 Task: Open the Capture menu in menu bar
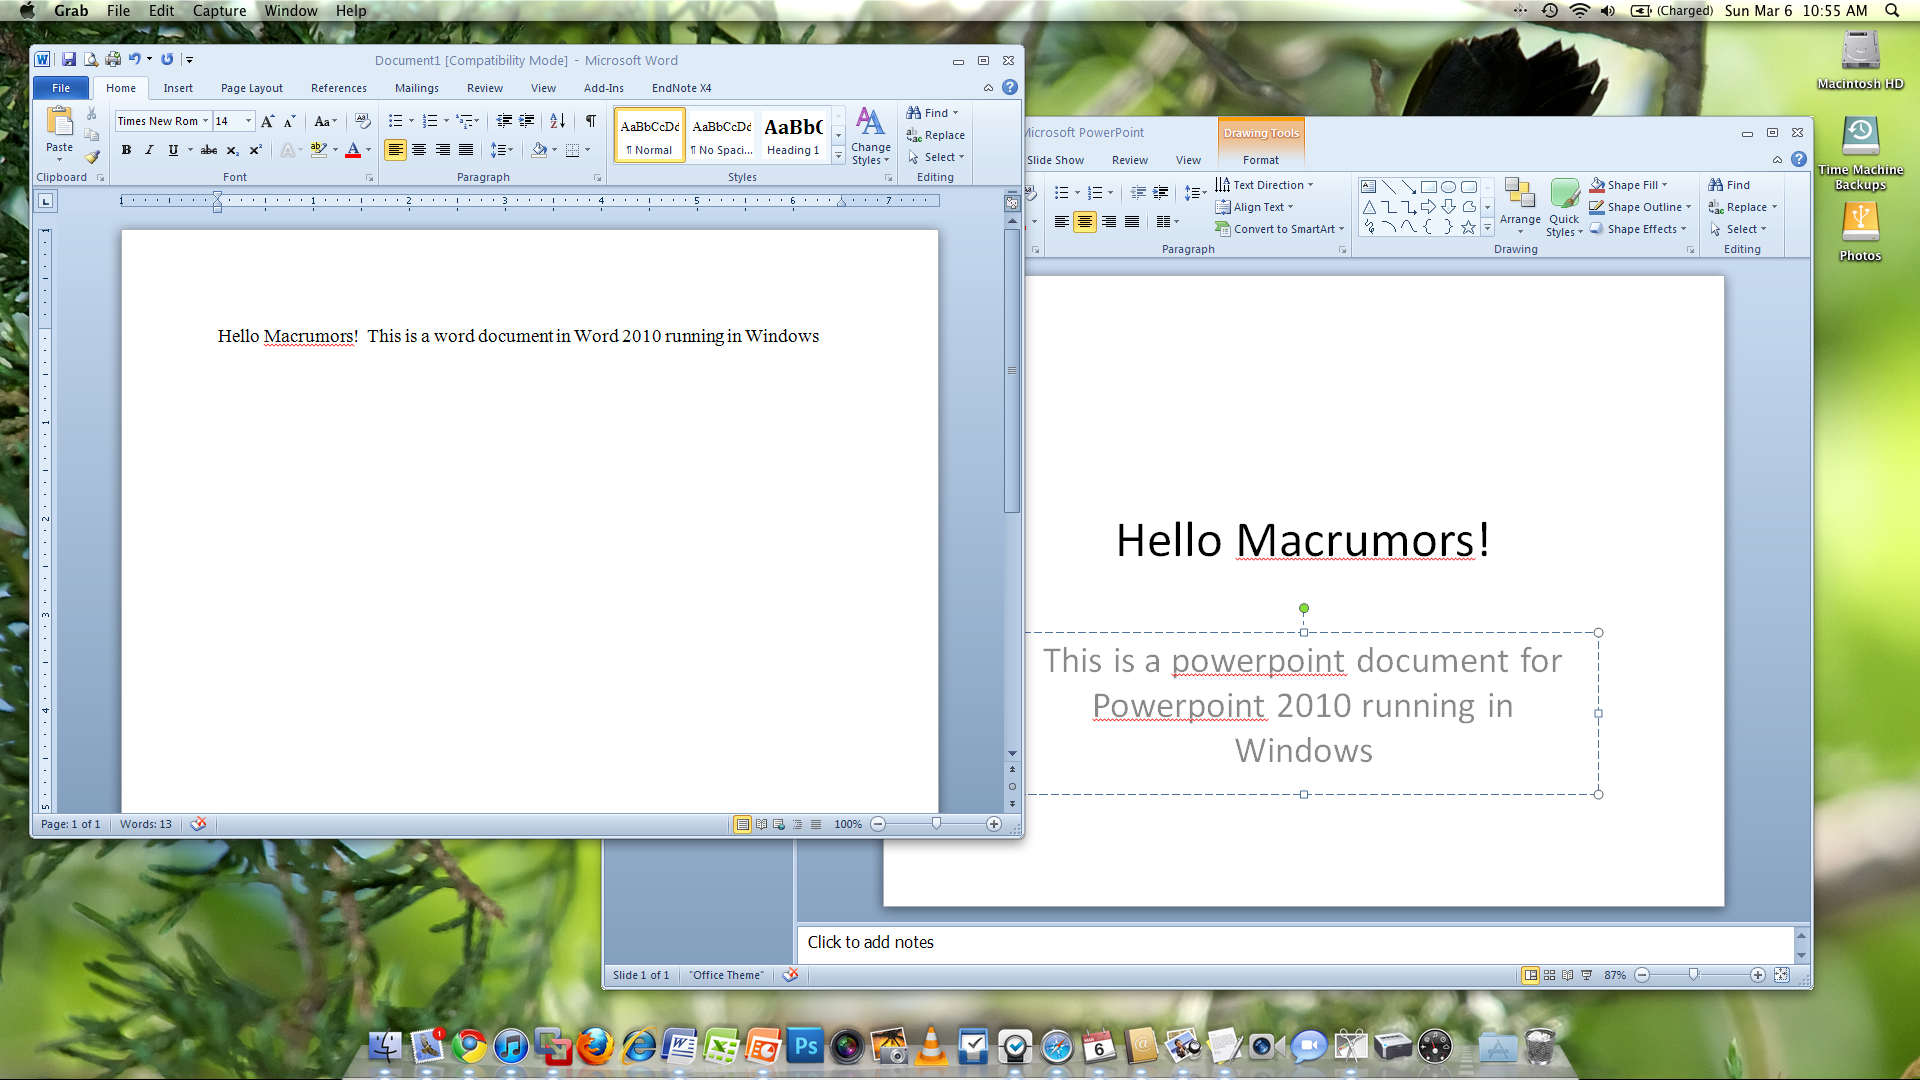click(x=219, y=11)
